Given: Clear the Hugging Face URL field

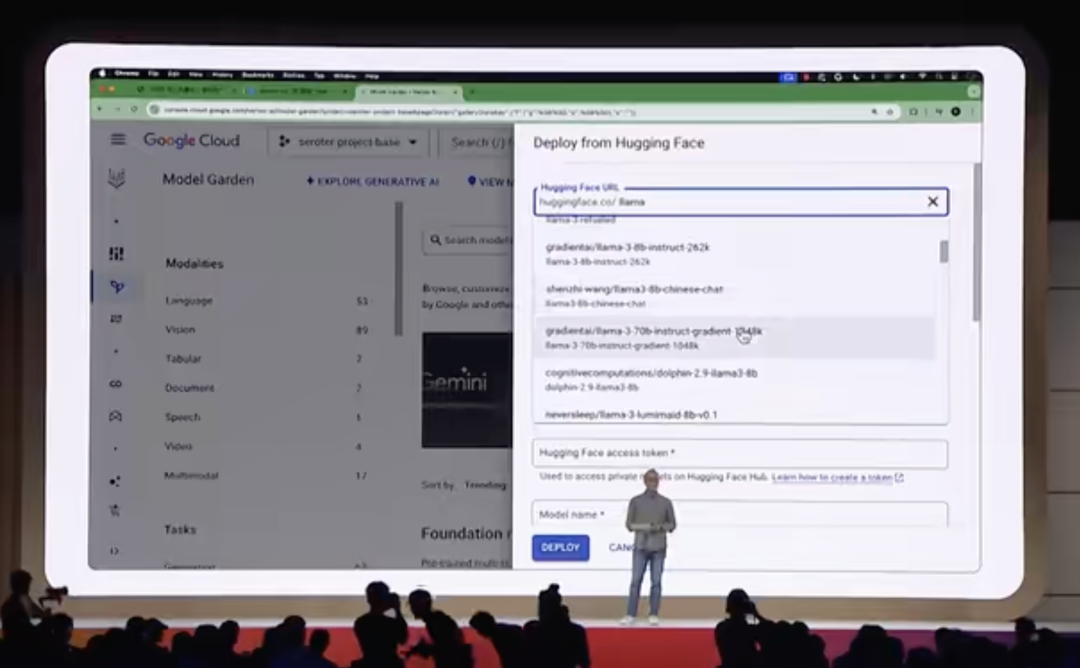Looking at the screenshot, I should (x=933, y=202).
